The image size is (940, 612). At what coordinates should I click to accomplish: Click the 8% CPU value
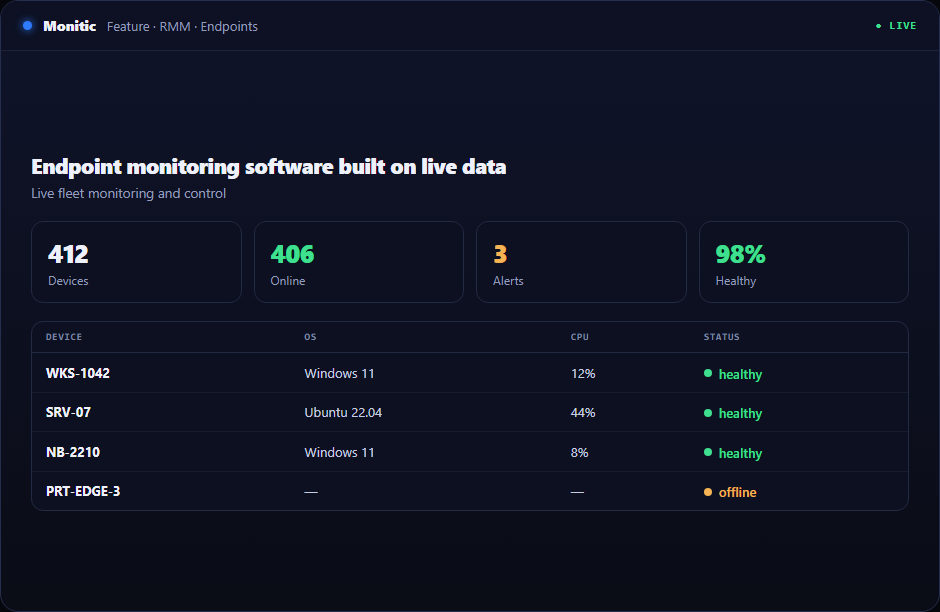[x=579, y=453]
